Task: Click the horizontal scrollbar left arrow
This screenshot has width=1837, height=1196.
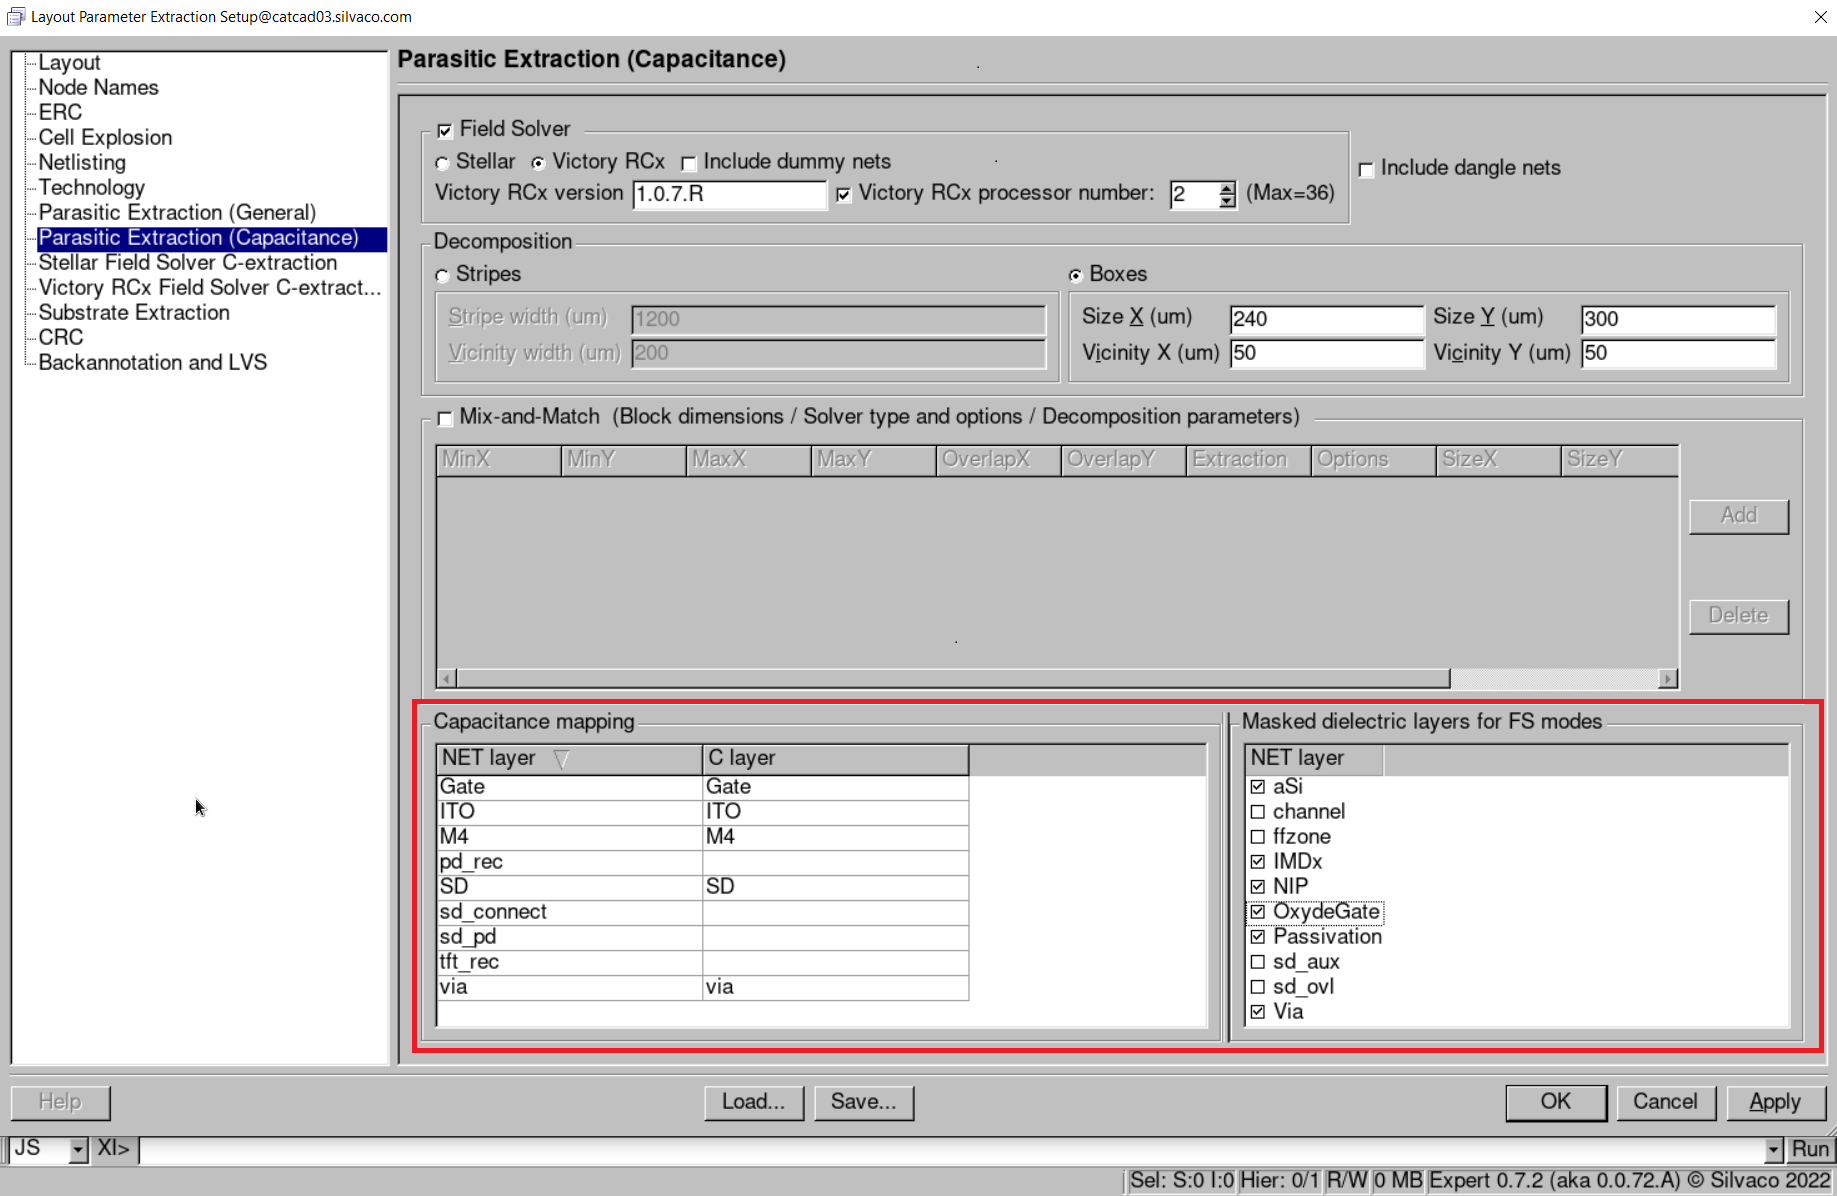Action: pyautogui.click(x=447, y=679)
